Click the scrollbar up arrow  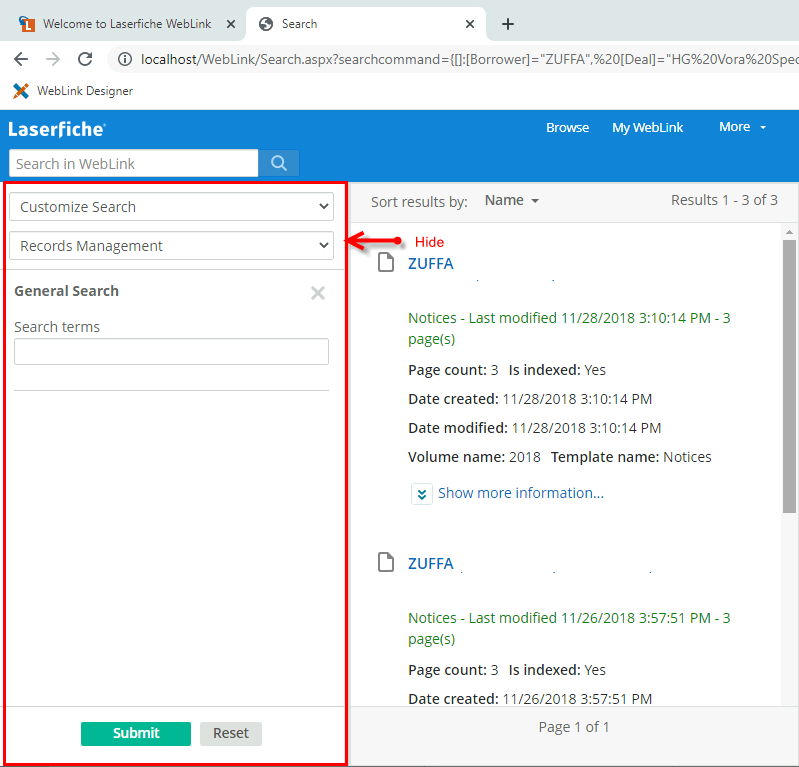(789, 232)
